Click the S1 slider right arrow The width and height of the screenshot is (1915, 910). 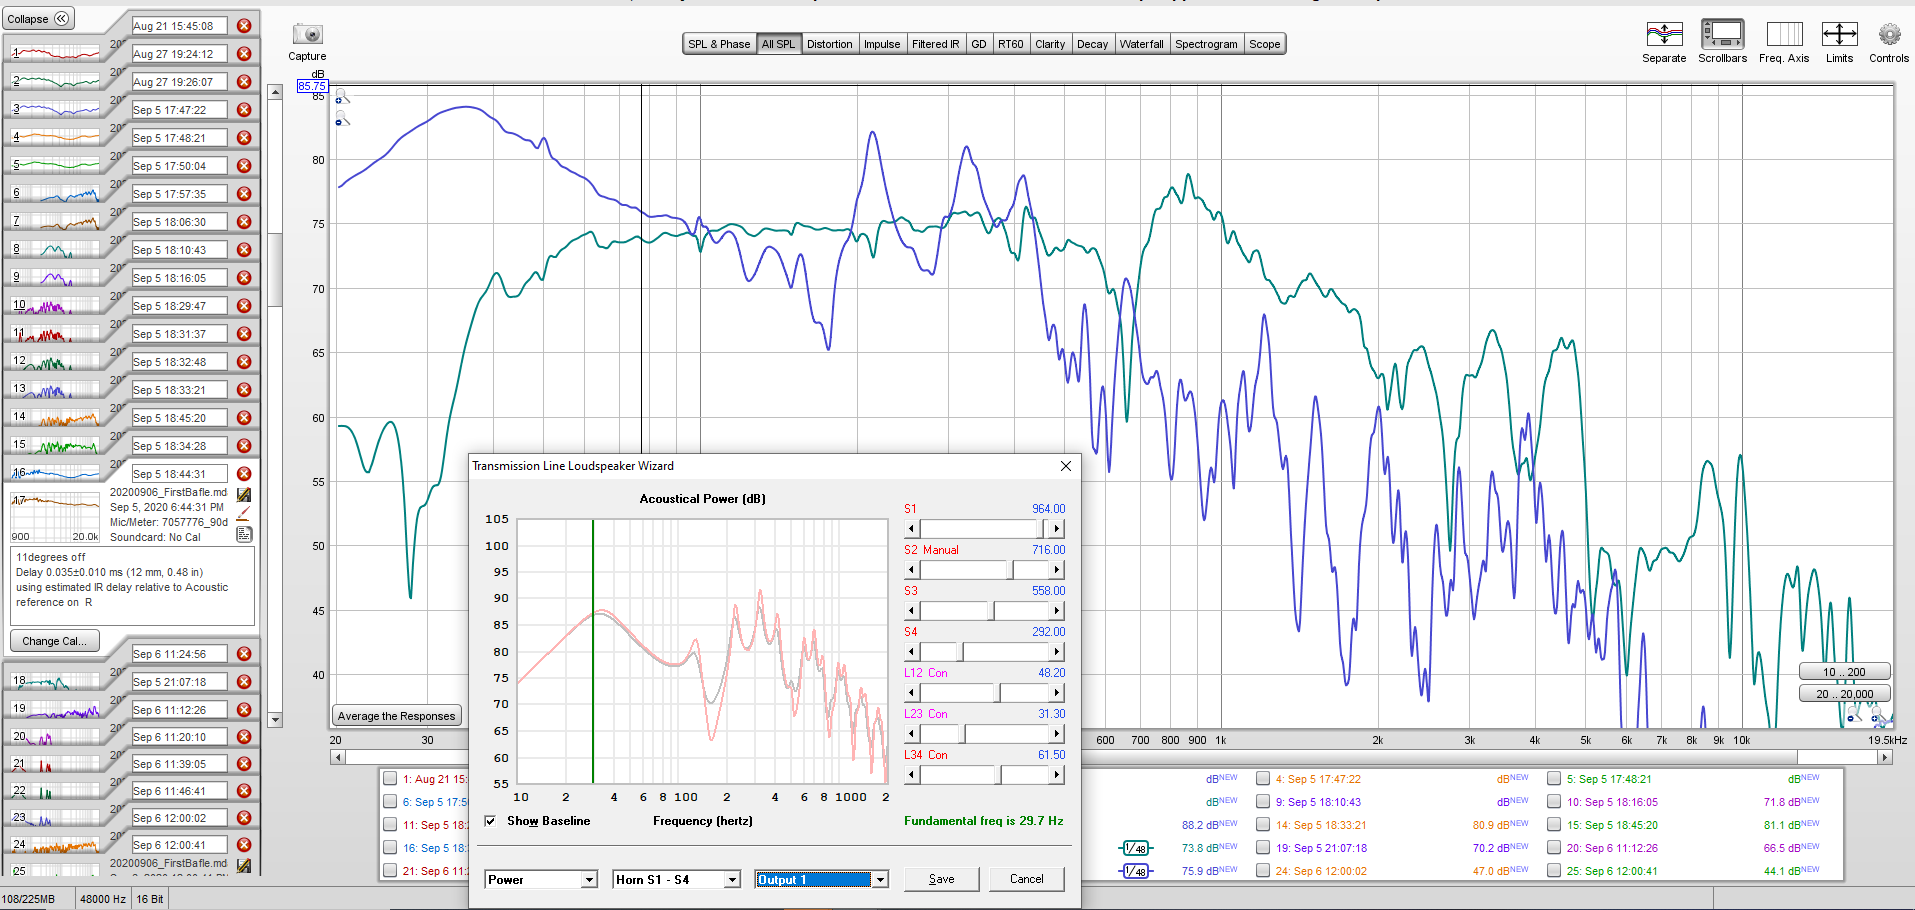click(x=1057, y=528)
